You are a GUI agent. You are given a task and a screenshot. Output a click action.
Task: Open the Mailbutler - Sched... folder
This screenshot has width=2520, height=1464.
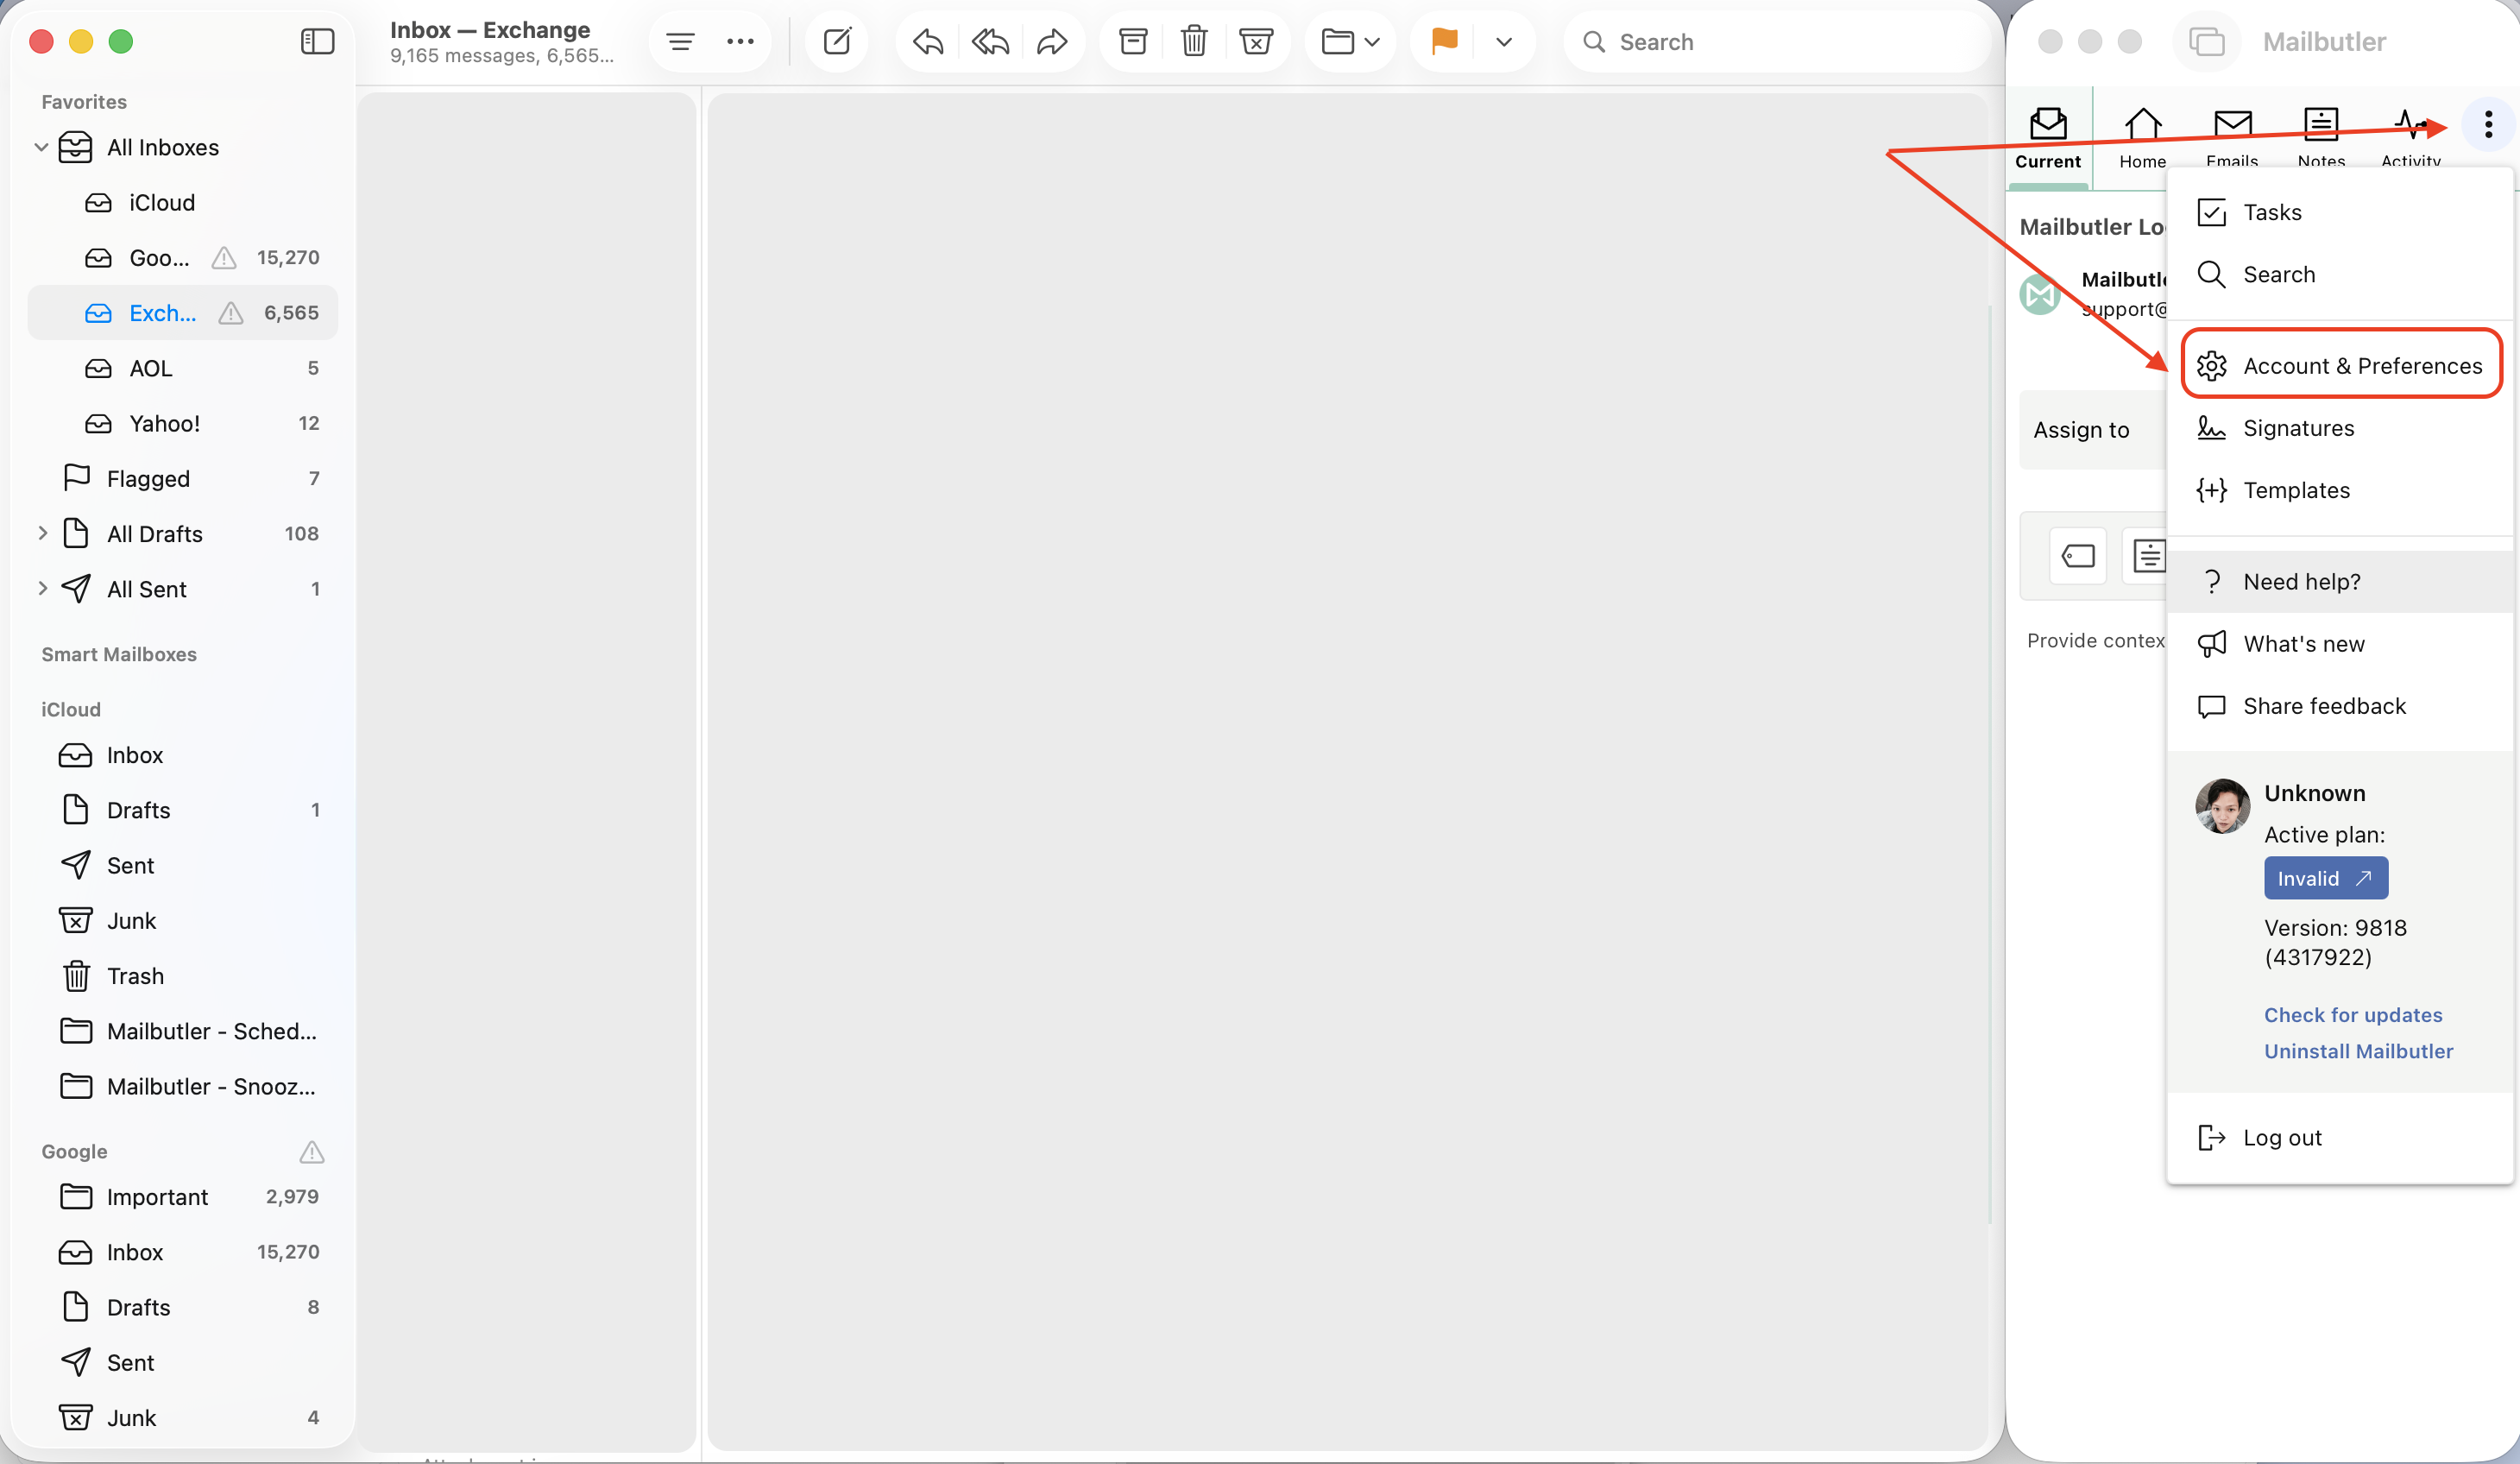tap(183, 1031)
